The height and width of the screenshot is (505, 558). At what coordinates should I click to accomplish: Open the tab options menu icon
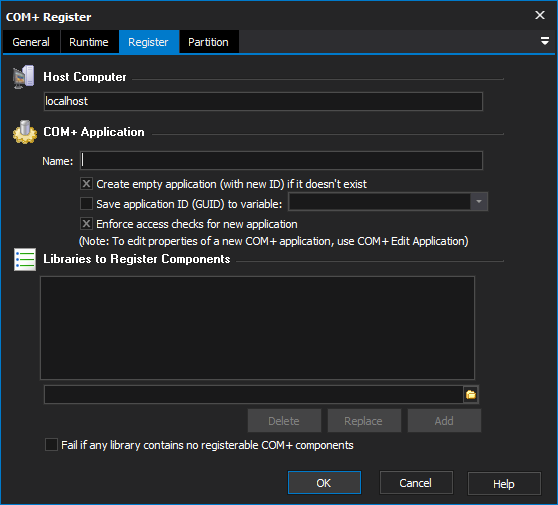[544, 41]
